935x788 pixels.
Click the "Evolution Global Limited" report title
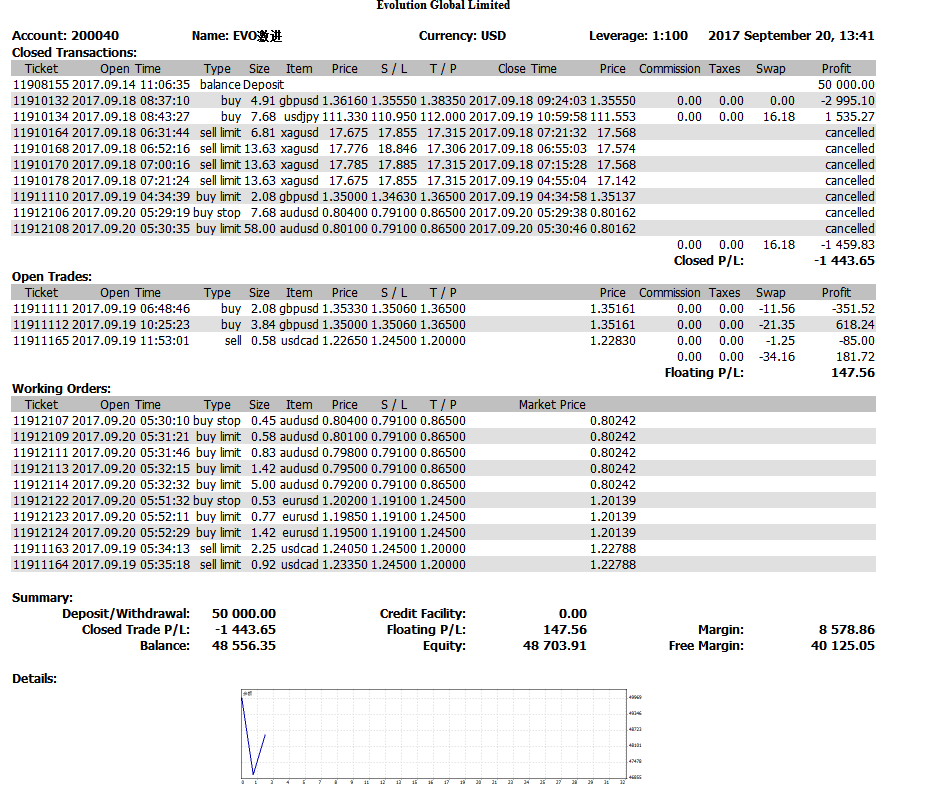tap(443, 5)
